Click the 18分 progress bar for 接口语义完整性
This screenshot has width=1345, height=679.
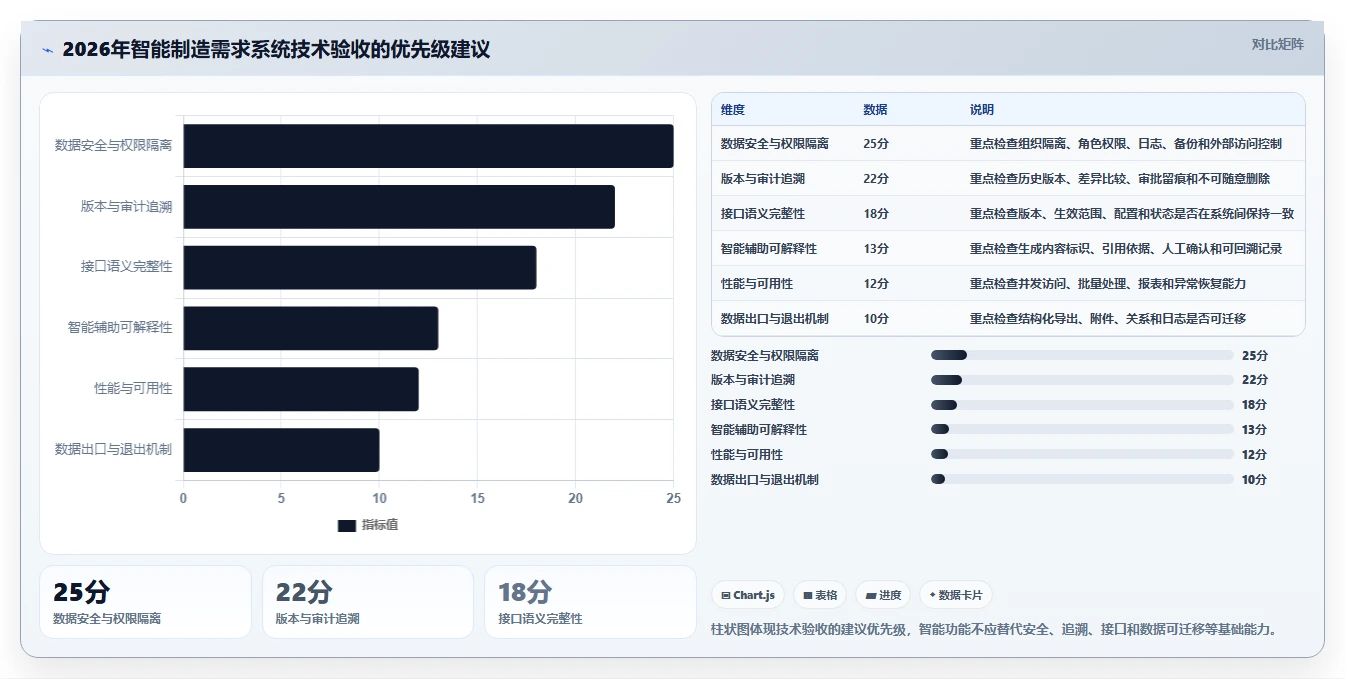coord(1082,405)
